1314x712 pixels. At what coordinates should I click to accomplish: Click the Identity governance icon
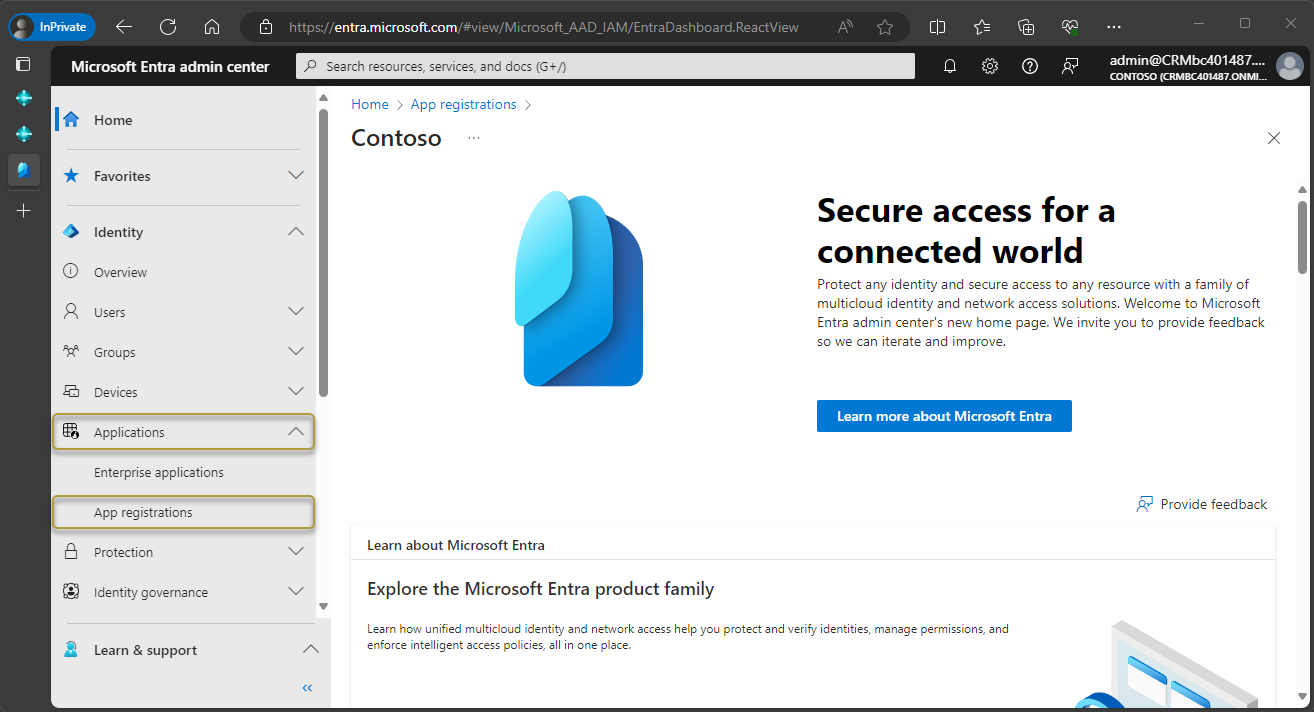pos(71,591)
